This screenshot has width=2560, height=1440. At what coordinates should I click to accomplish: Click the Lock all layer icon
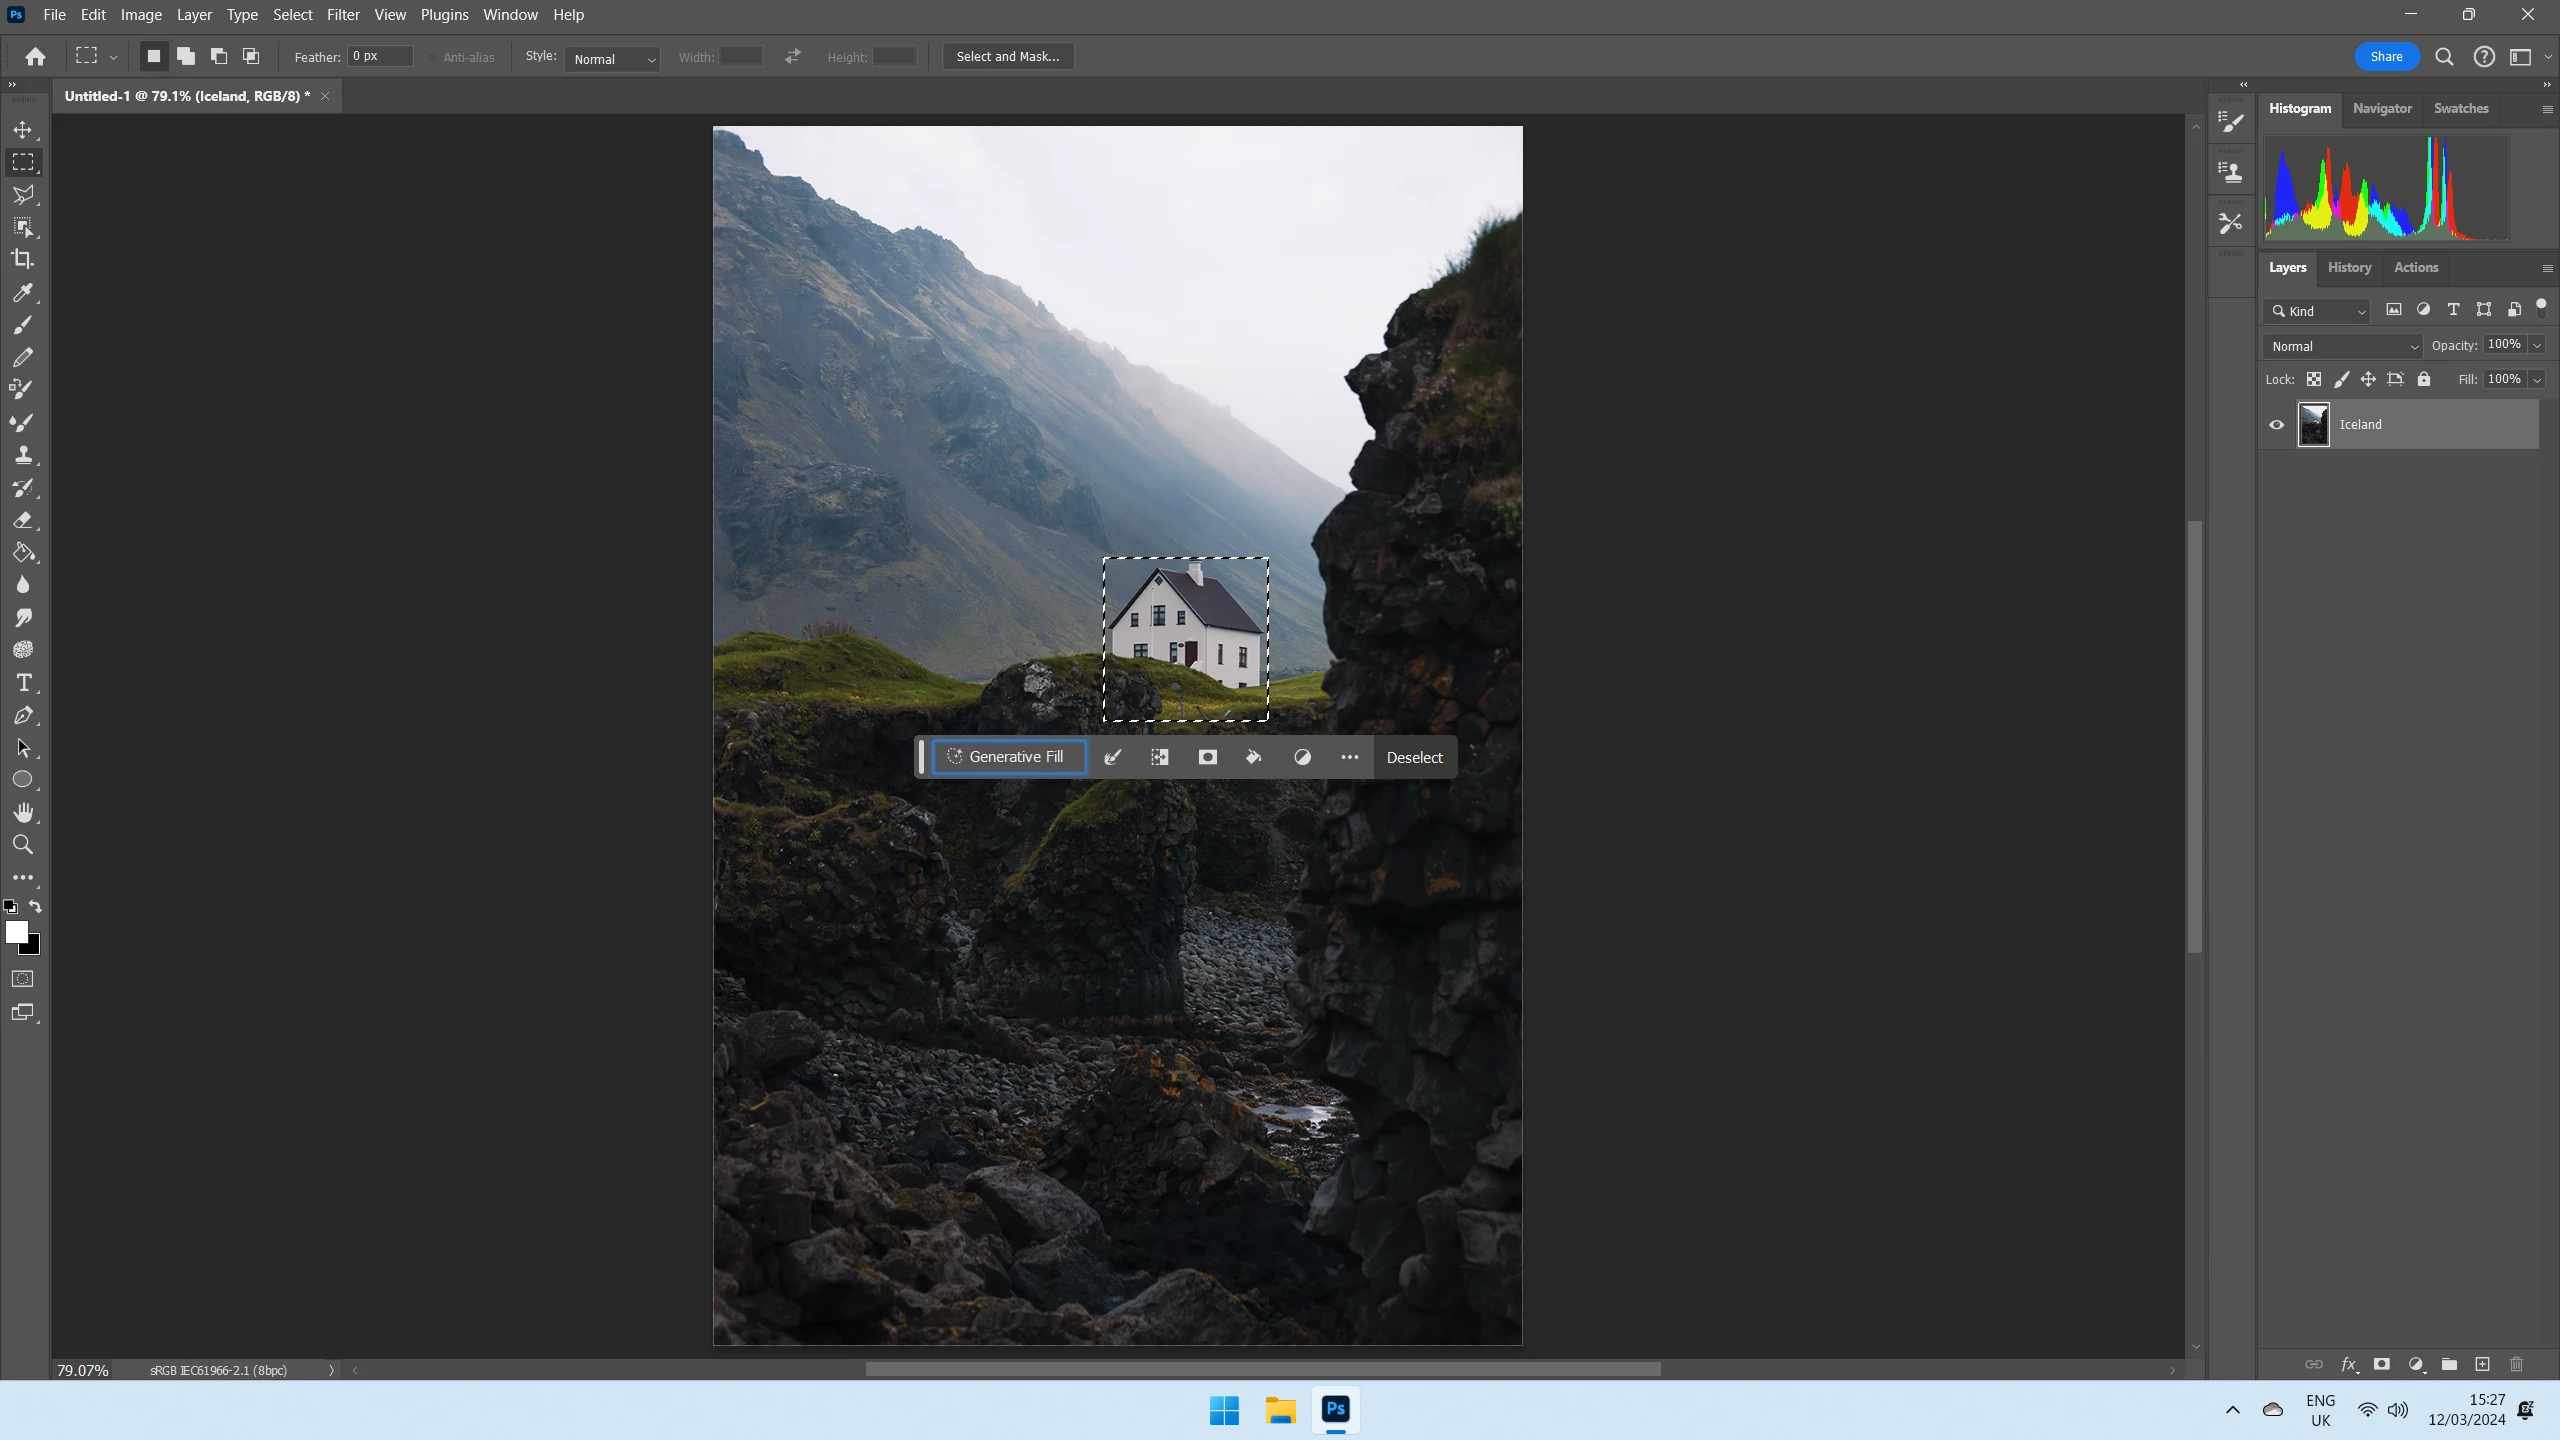(2423, 379)
